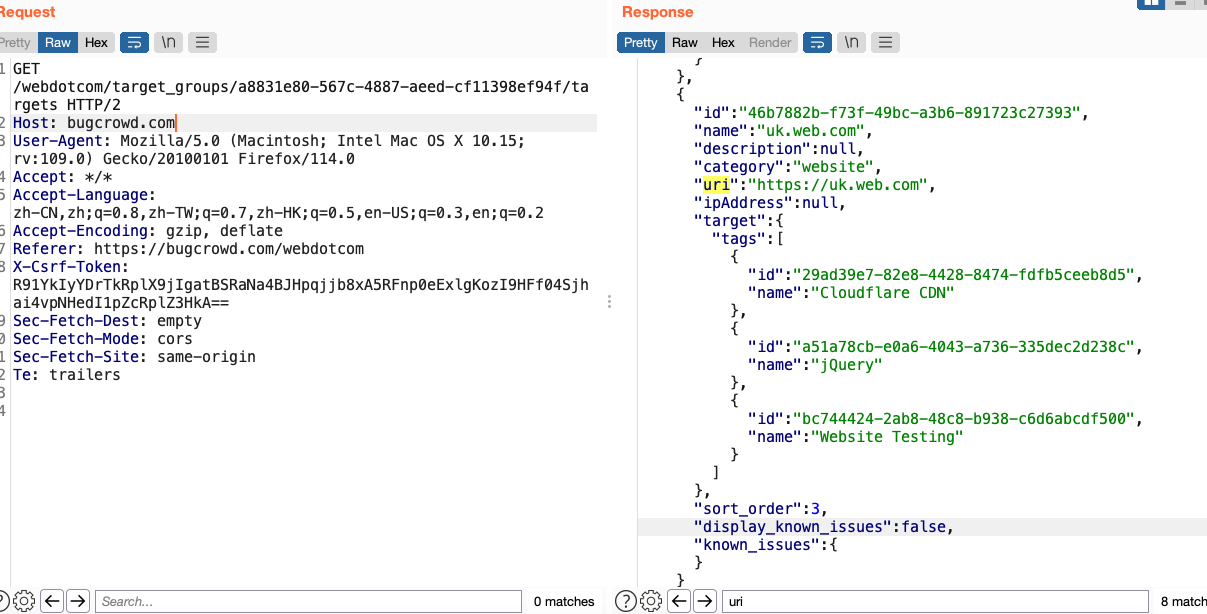Screen dimensions: 1207x614
Task: Go to previous match in Response search
Action: [679, 601]
